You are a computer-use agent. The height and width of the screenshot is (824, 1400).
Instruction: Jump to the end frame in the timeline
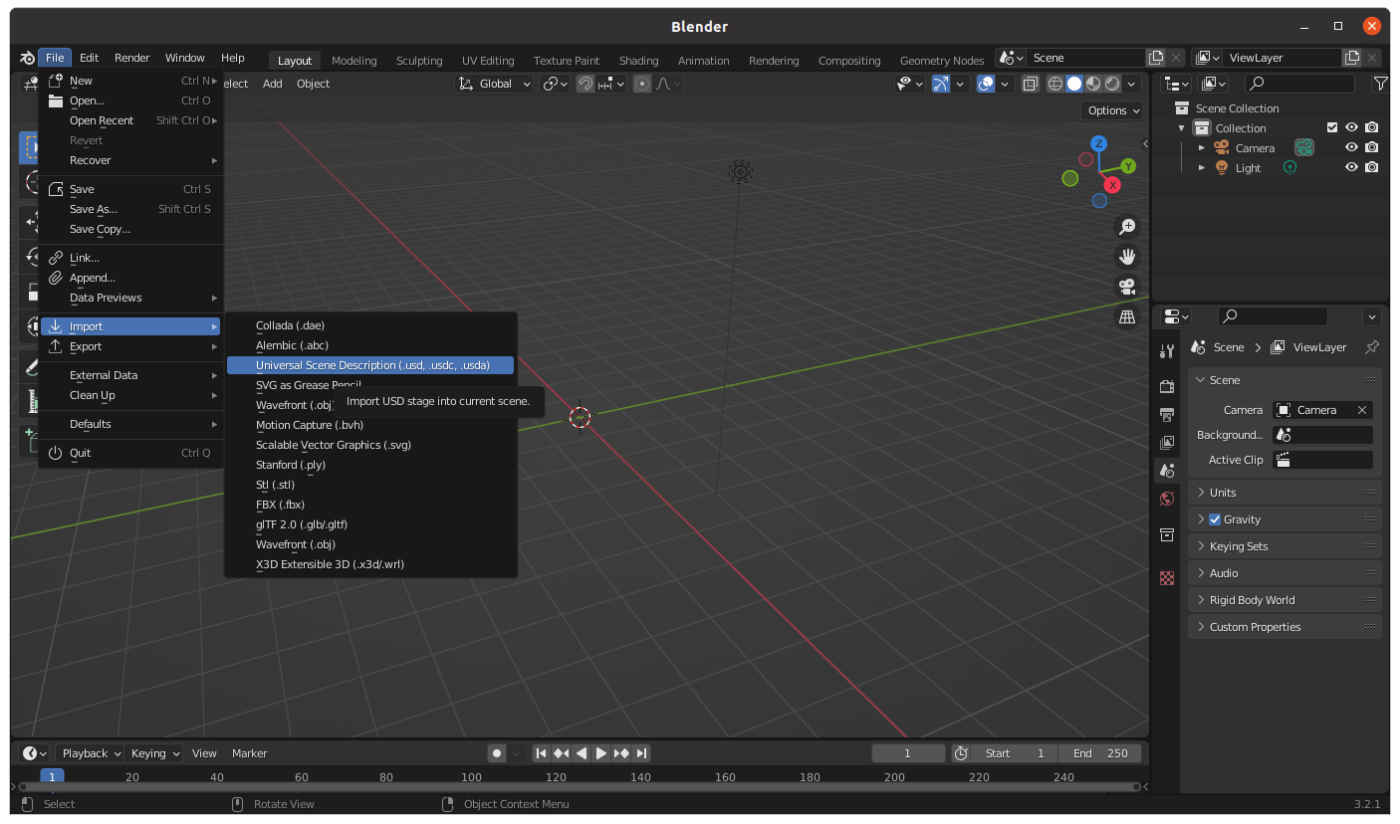(x=642, y=753)
